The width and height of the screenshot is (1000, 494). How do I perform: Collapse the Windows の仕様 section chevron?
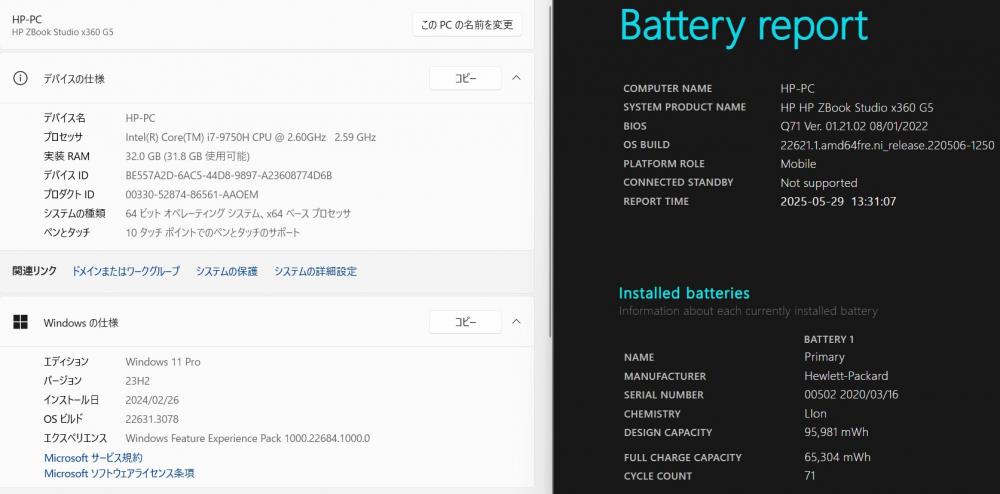pyautogui.click(x=517, y=321)
